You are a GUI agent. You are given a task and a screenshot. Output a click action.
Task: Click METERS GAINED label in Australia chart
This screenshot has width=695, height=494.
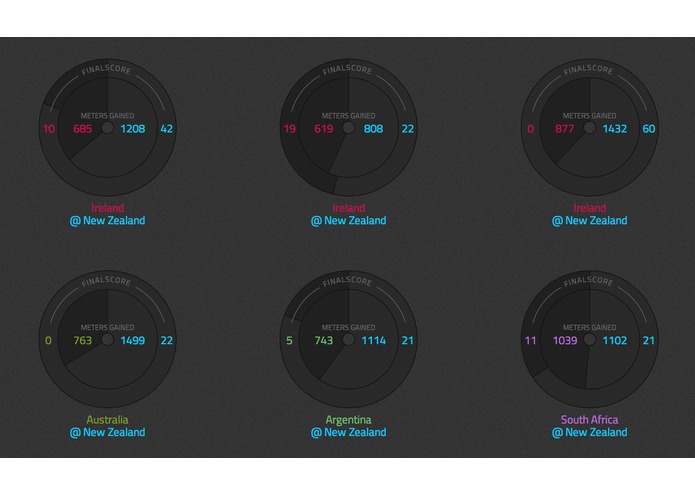(107, 327)
